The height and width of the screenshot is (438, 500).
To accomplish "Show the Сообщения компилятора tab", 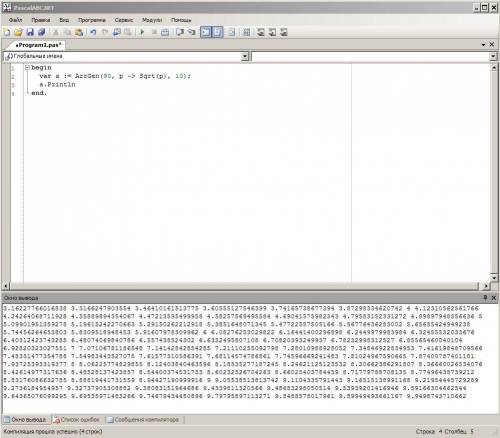I will point(143,420).
